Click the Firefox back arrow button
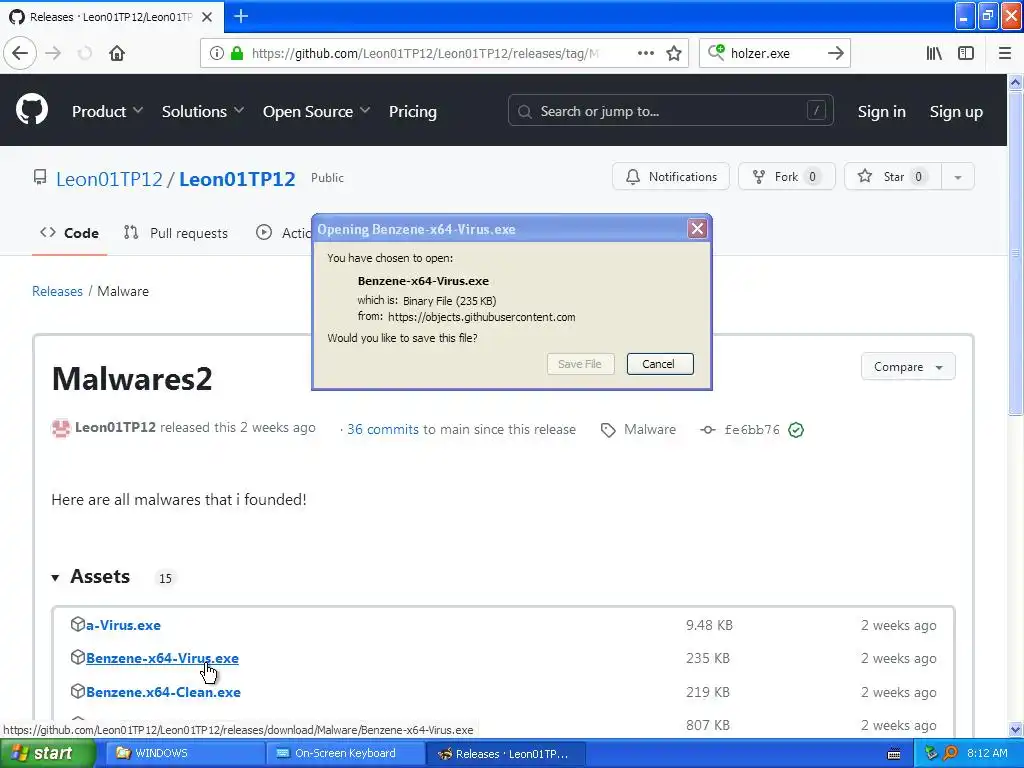The width and height of the screenshot is (1024, 768). pos(20,53)
